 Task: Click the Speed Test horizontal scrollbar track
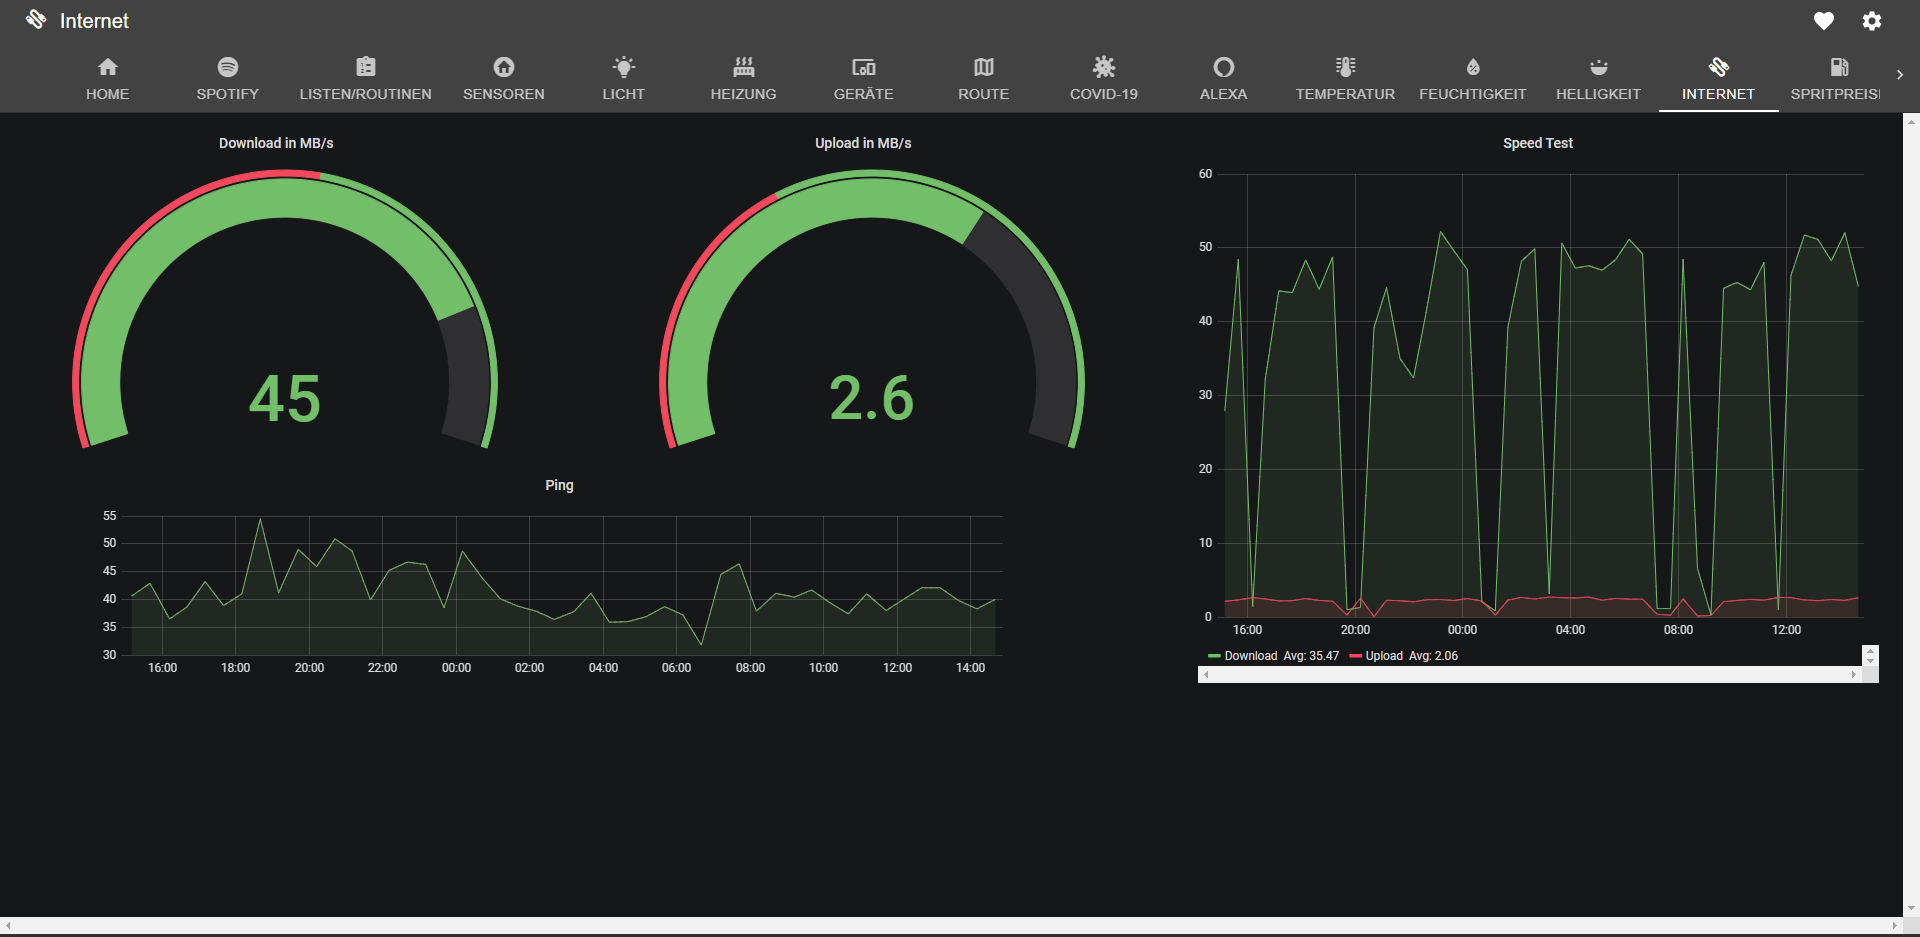1530,675
